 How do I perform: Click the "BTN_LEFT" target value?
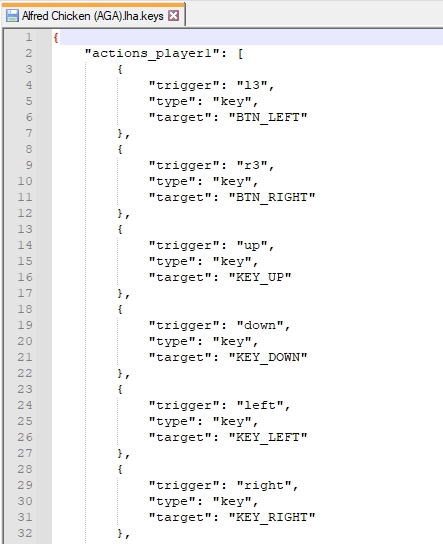click(x=268, y=118)
